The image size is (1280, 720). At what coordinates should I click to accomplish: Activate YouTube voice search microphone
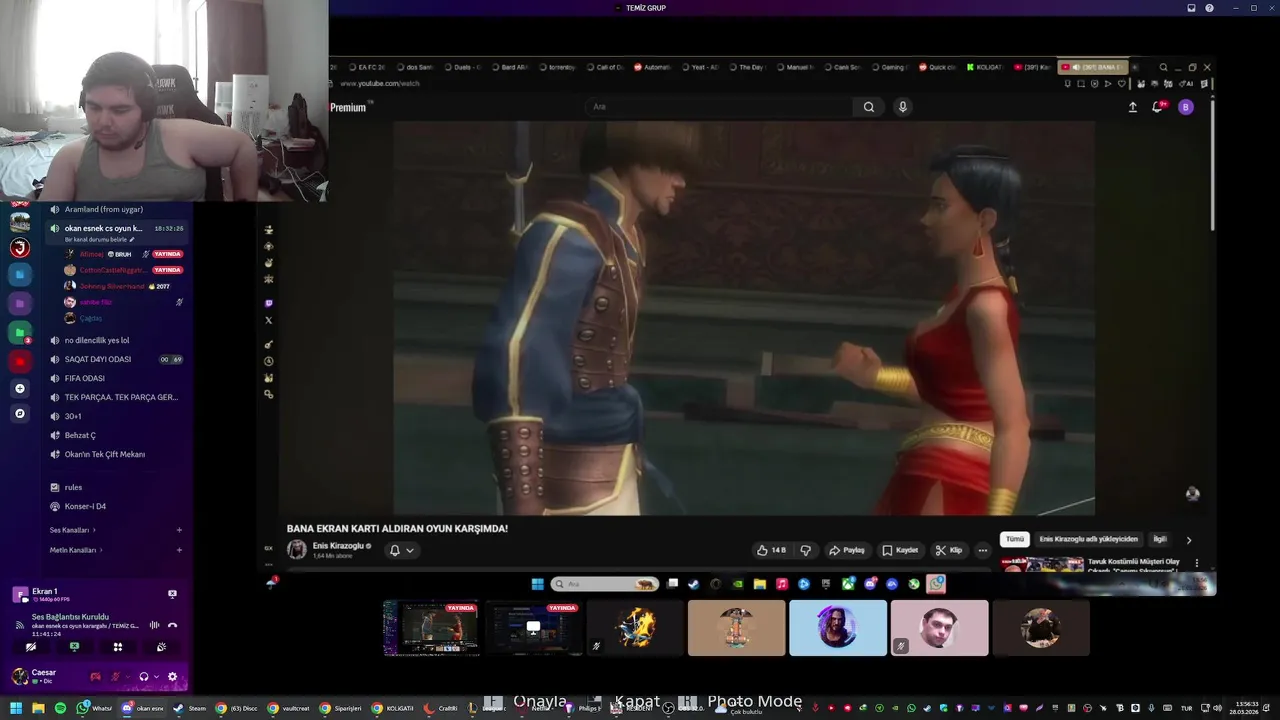pos(902,107)
